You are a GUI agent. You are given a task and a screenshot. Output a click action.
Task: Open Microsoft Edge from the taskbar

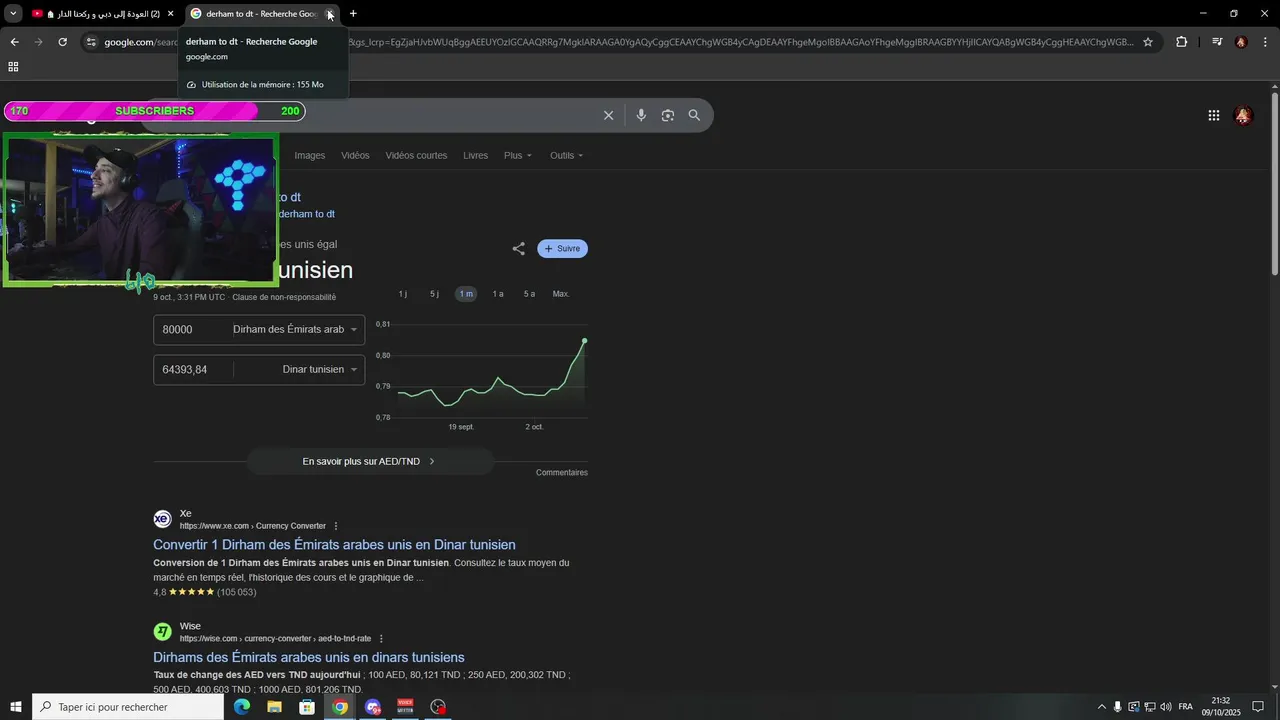click(242, 707)
